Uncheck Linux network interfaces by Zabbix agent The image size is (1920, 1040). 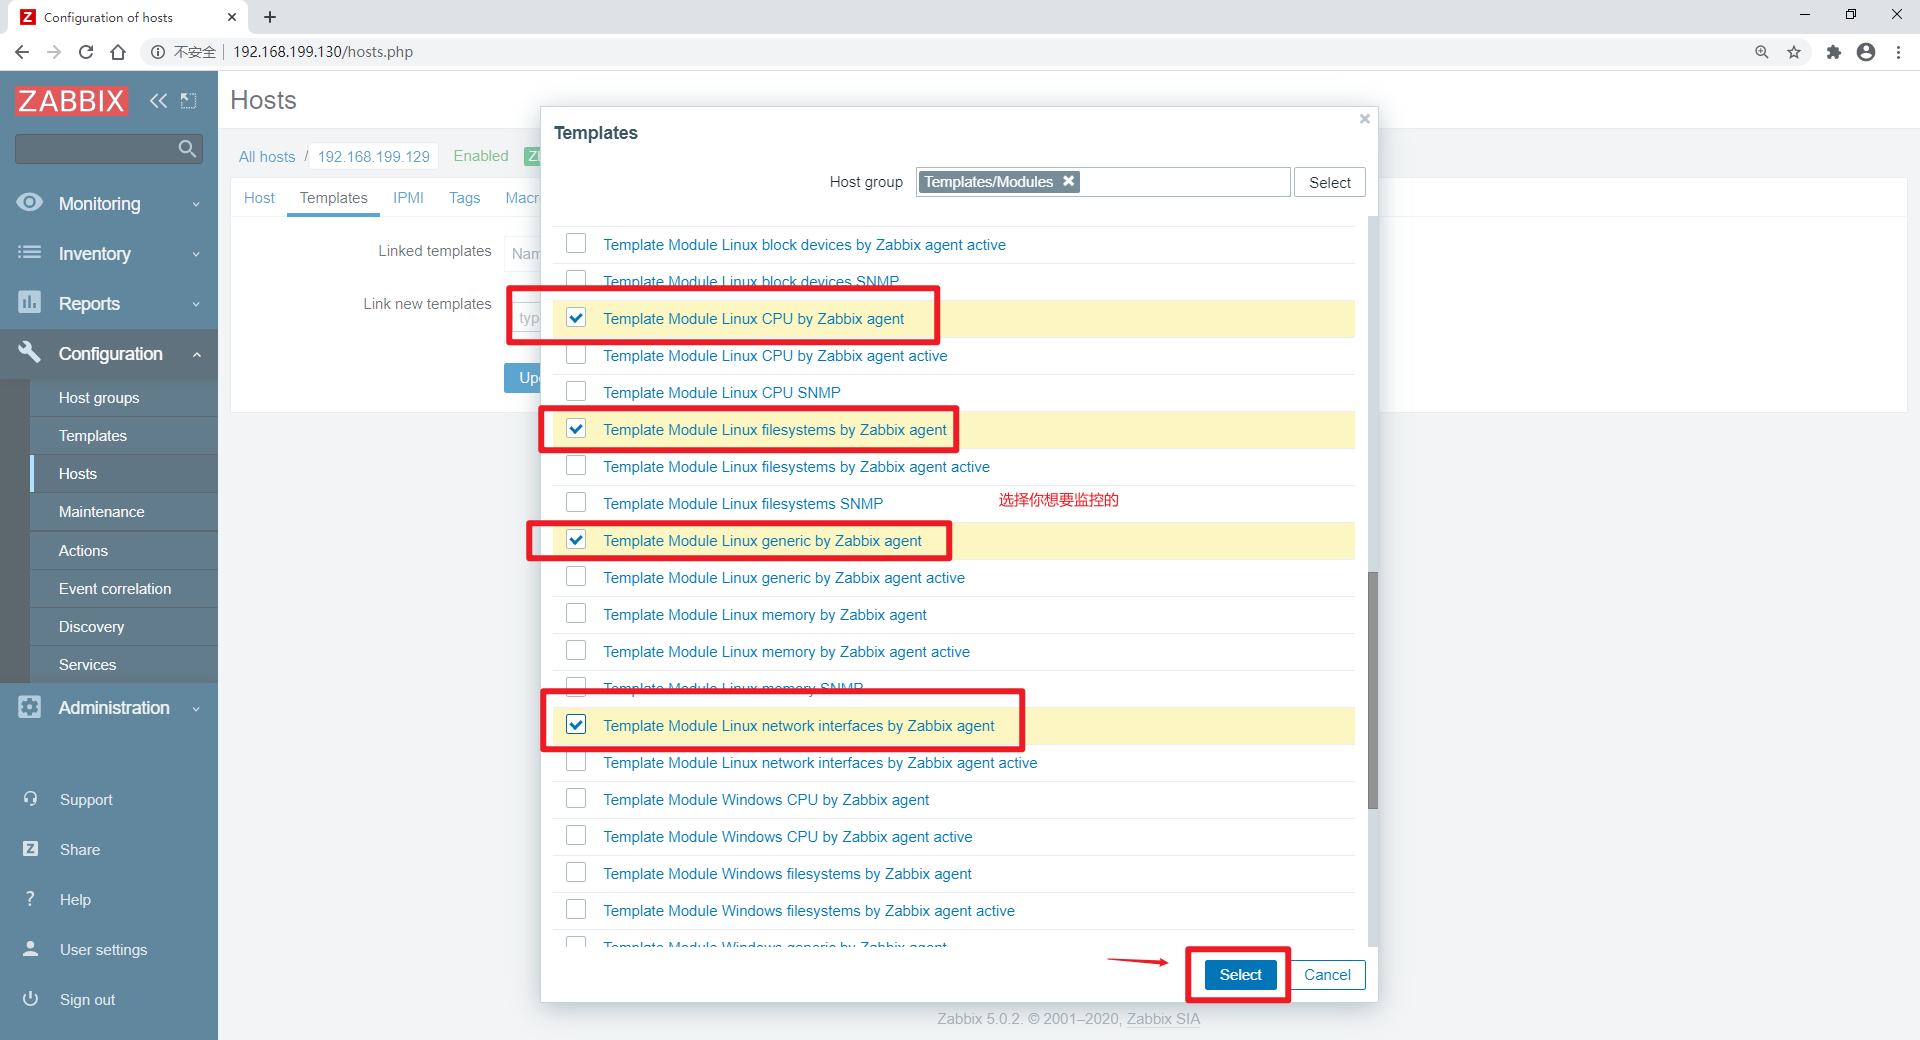[576, 725]
